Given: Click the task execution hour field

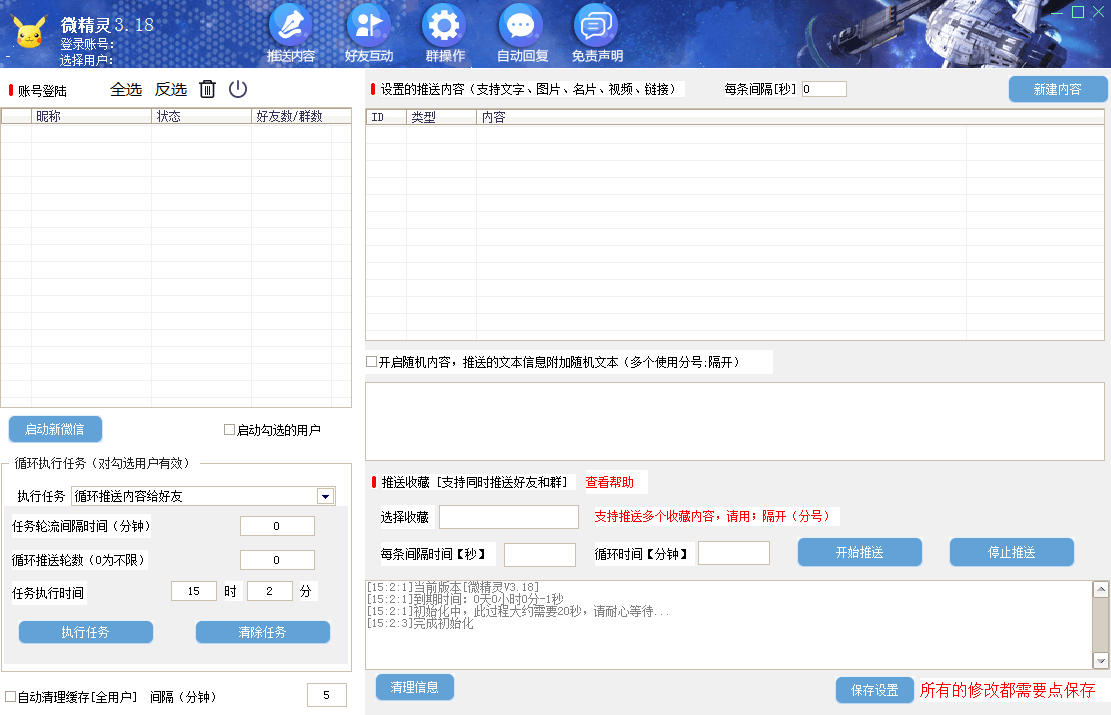Looking at the screenshot, I should click(x=193, y=591).
